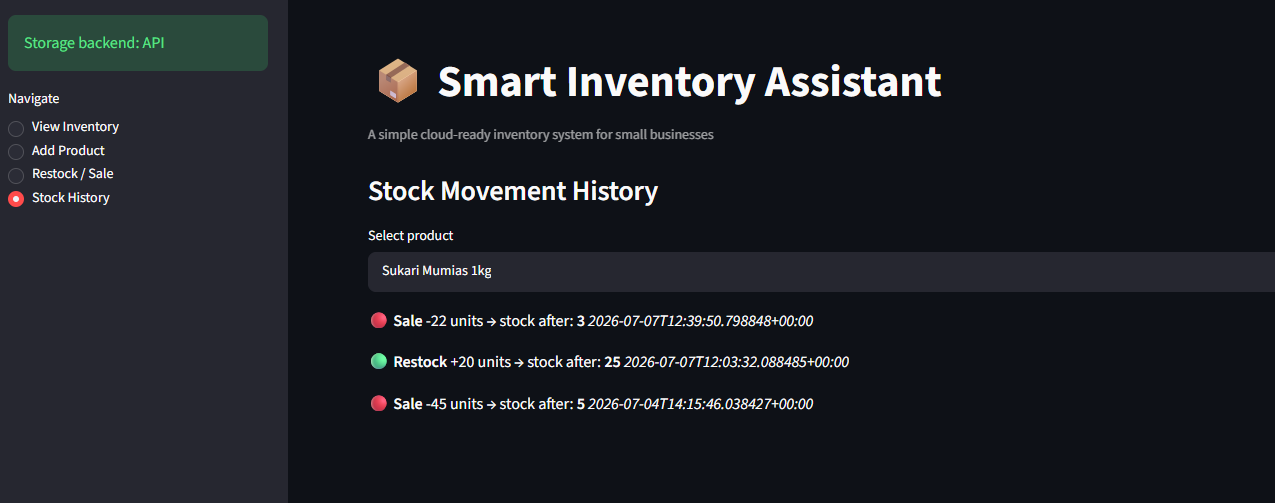Click red circle beside the 45-unit sale
Screen dimensions: 1275x503
click(x=378, y=403)
